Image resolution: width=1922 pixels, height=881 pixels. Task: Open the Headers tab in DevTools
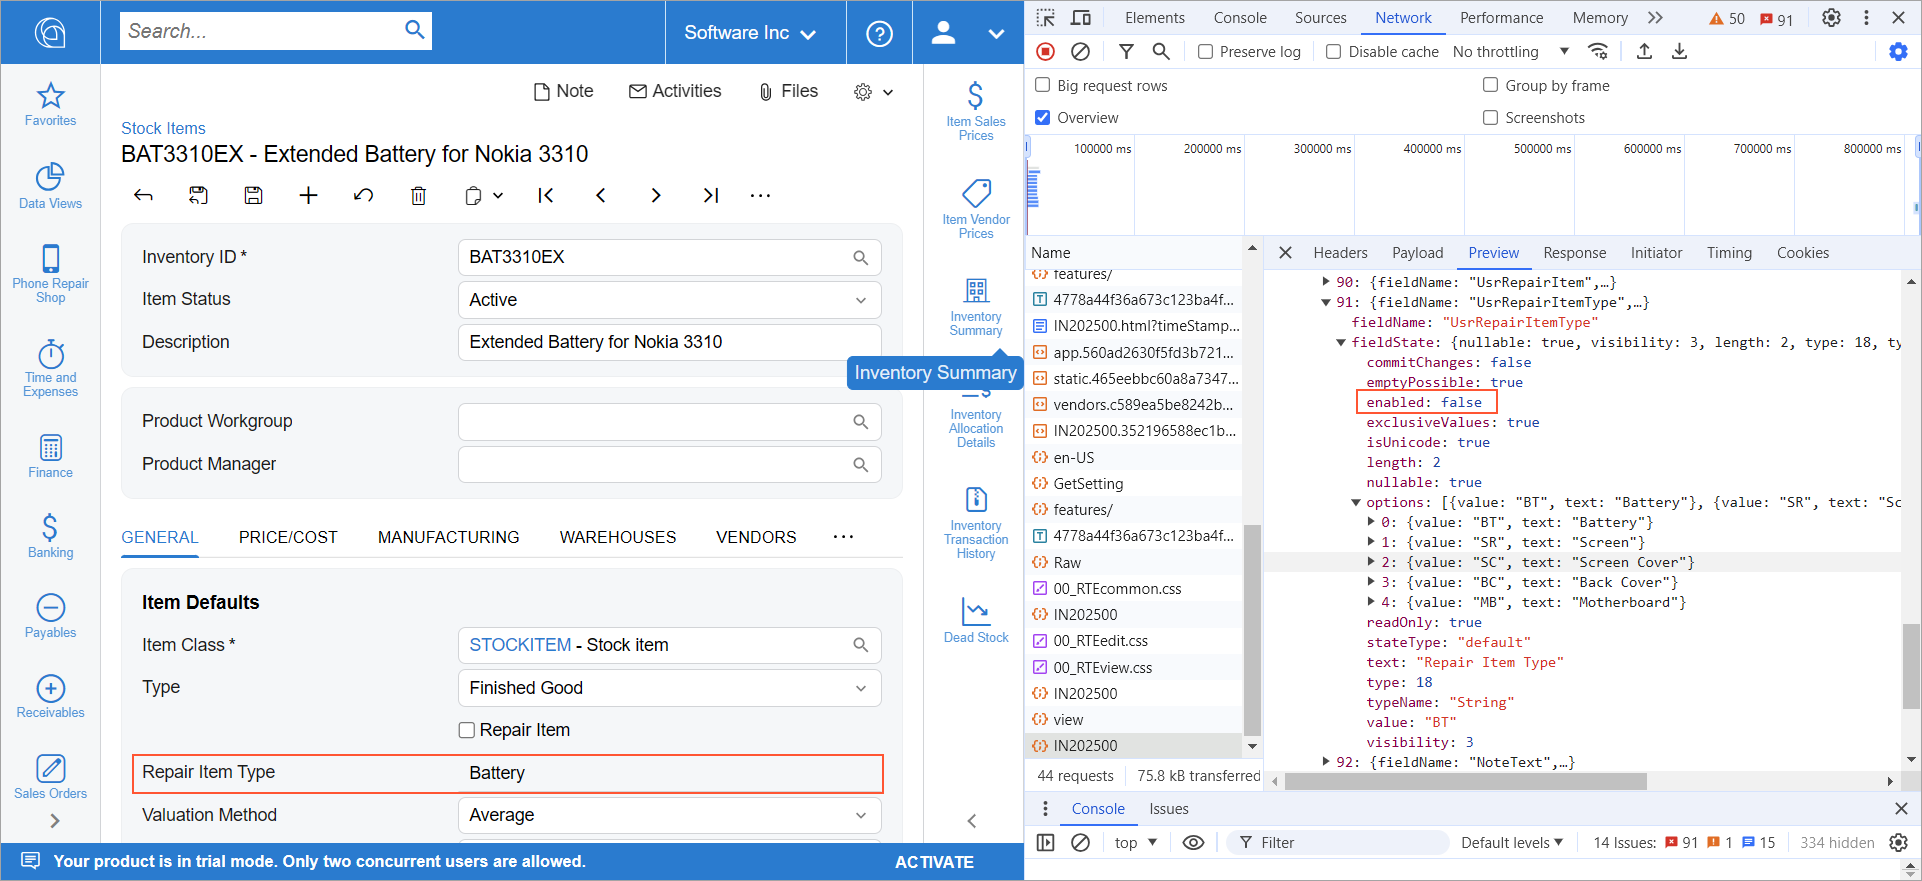1339,253
